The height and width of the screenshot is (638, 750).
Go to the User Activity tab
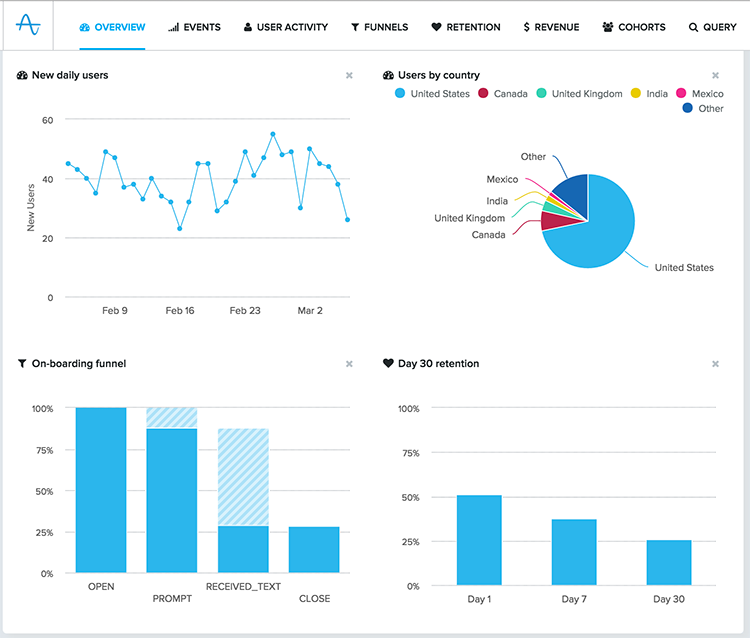(285, 27)
